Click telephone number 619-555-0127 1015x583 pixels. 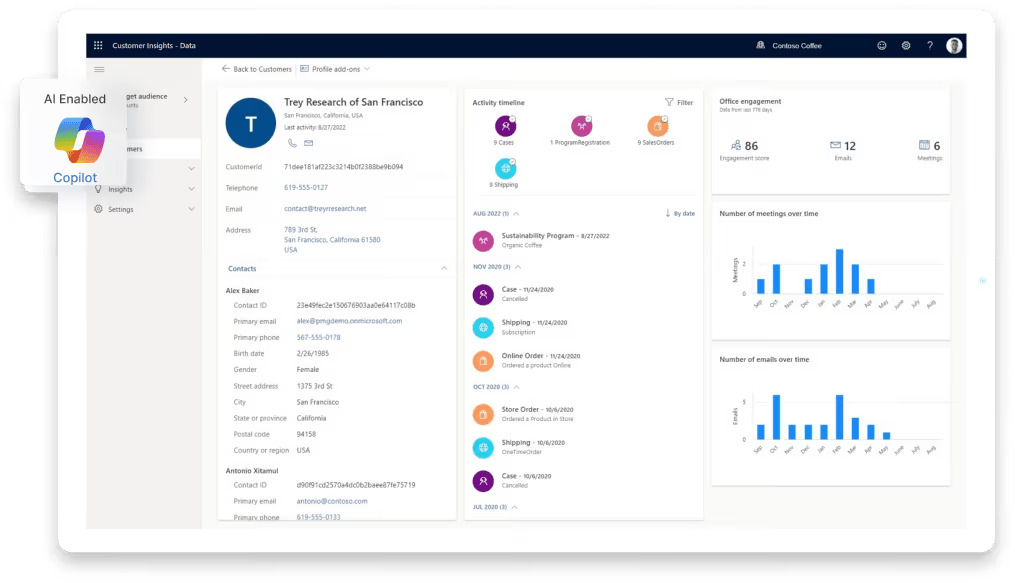click(x=306, y=188)
